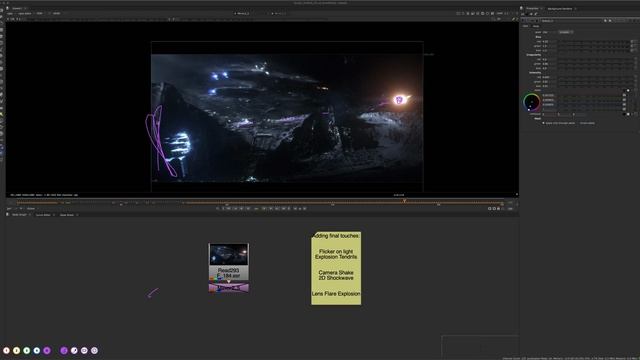The image size is (640, 360).
Task: Switch to the Properties tab
Action: 532,8
